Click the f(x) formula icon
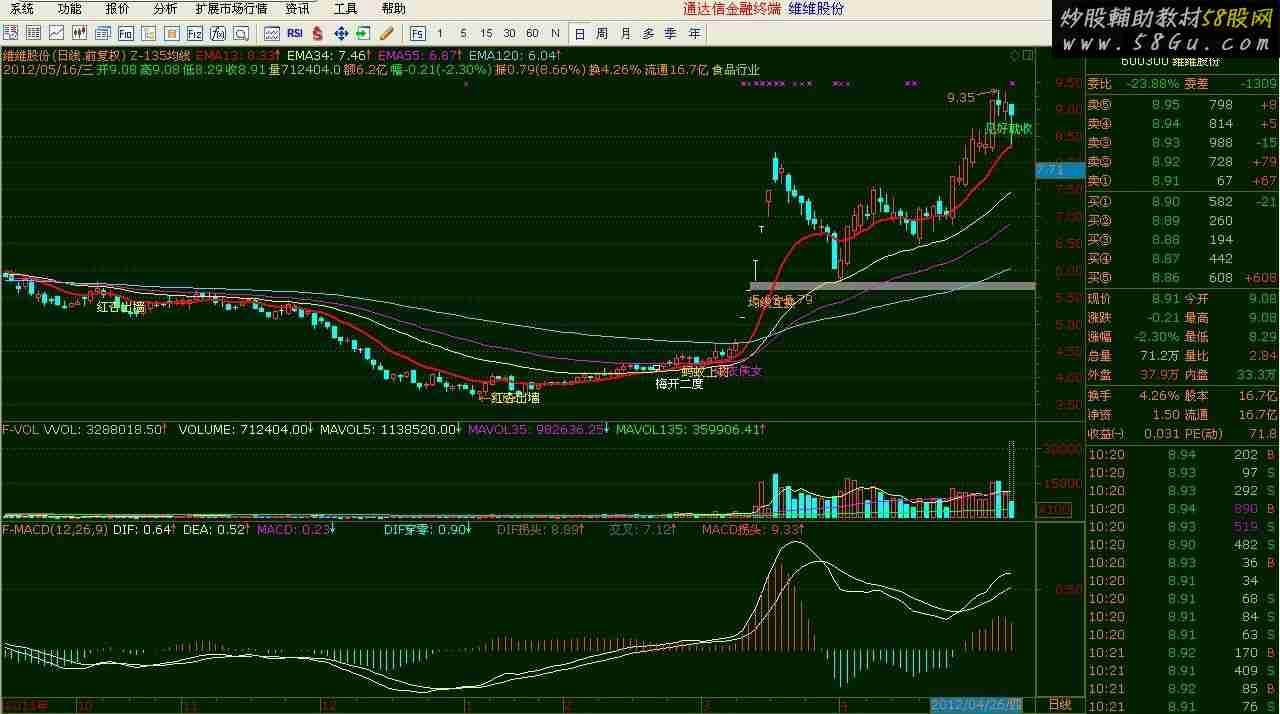The image size is (1280, 714). pos(218,33)
